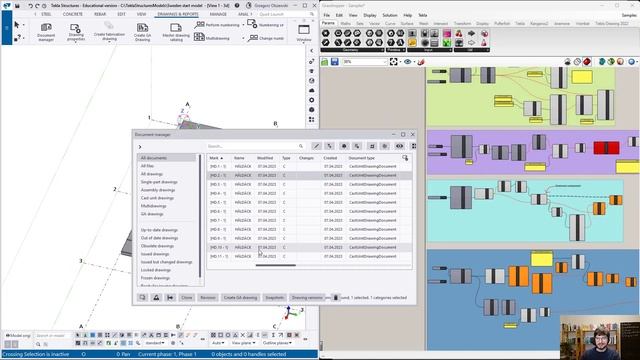The image size is (640, 360).
Task: Click Revision button in Document manager
Action: pyautogui.click(x=208, y=298)
